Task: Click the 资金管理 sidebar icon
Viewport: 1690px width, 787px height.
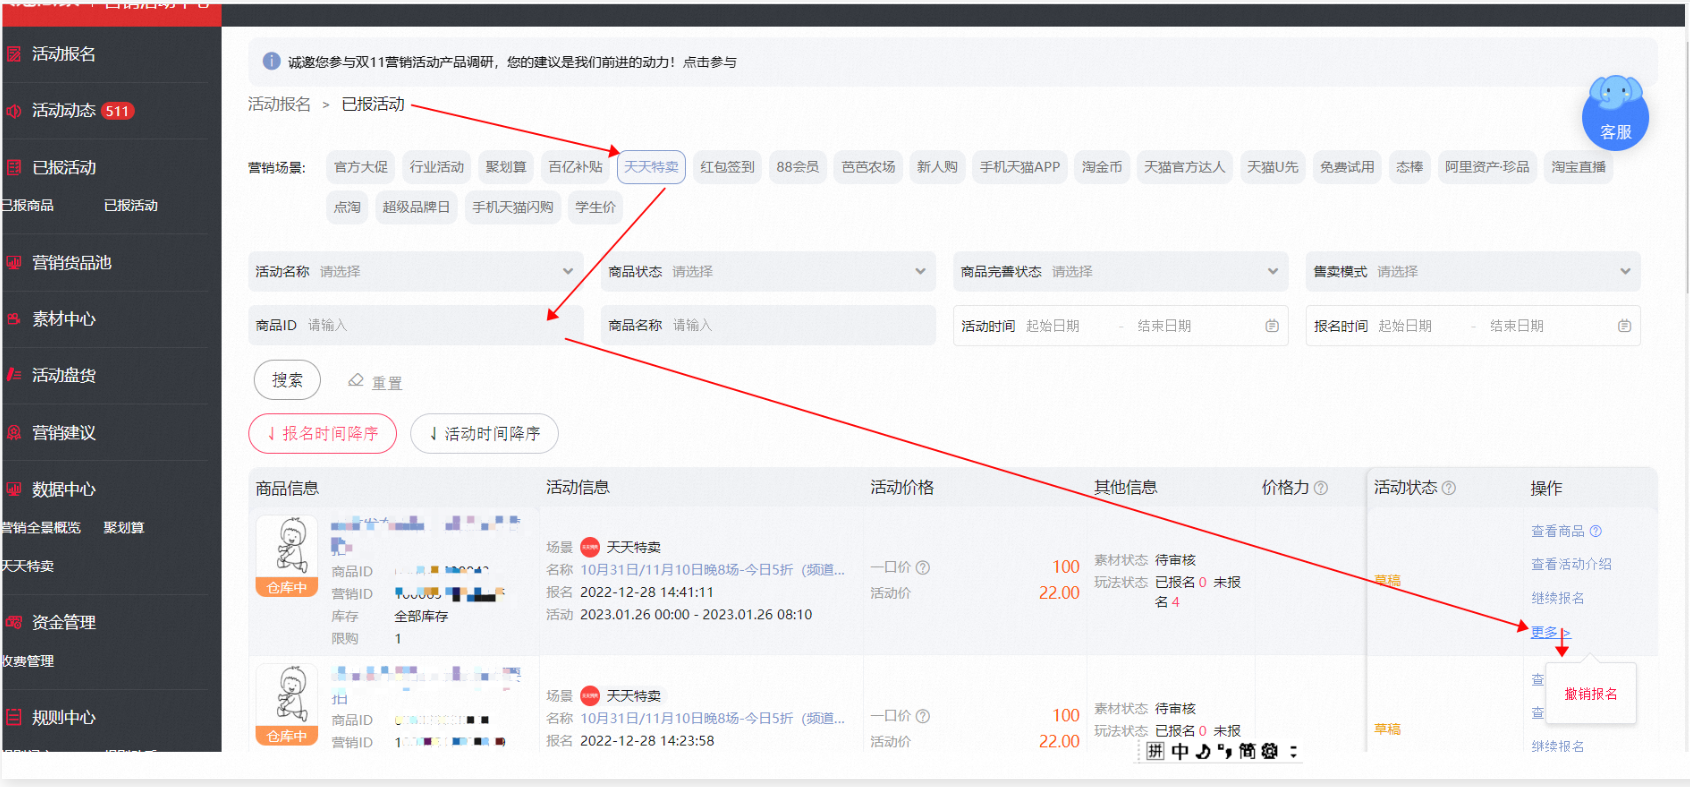Action: (x=14, y=622)
